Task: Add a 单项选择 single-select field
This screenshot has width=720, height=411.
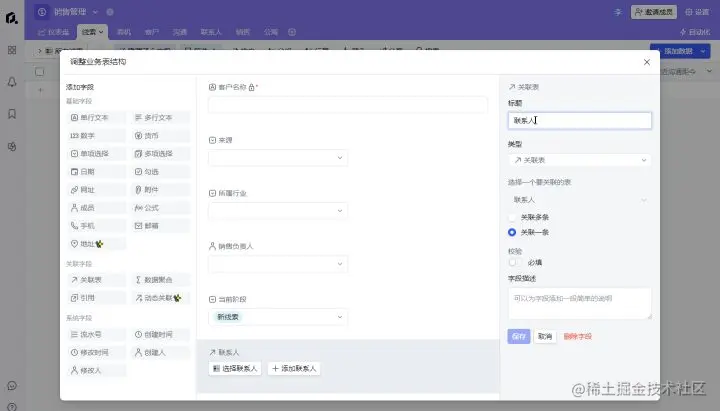Action: click(x=96, y=153)
